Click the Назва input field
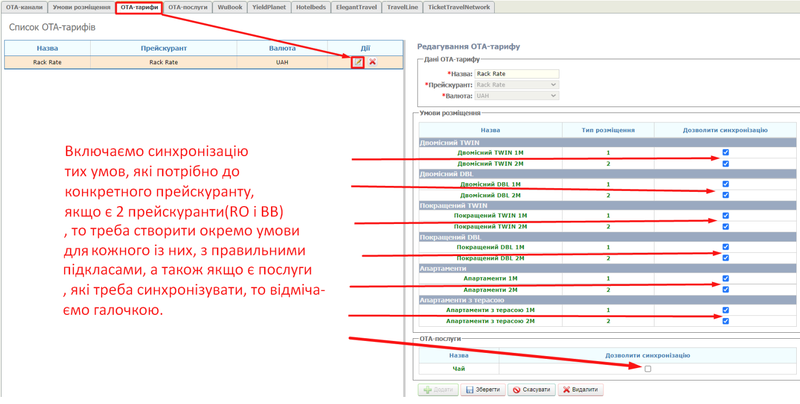The width and height of the screenshot is (800, 404). (516, 74)
